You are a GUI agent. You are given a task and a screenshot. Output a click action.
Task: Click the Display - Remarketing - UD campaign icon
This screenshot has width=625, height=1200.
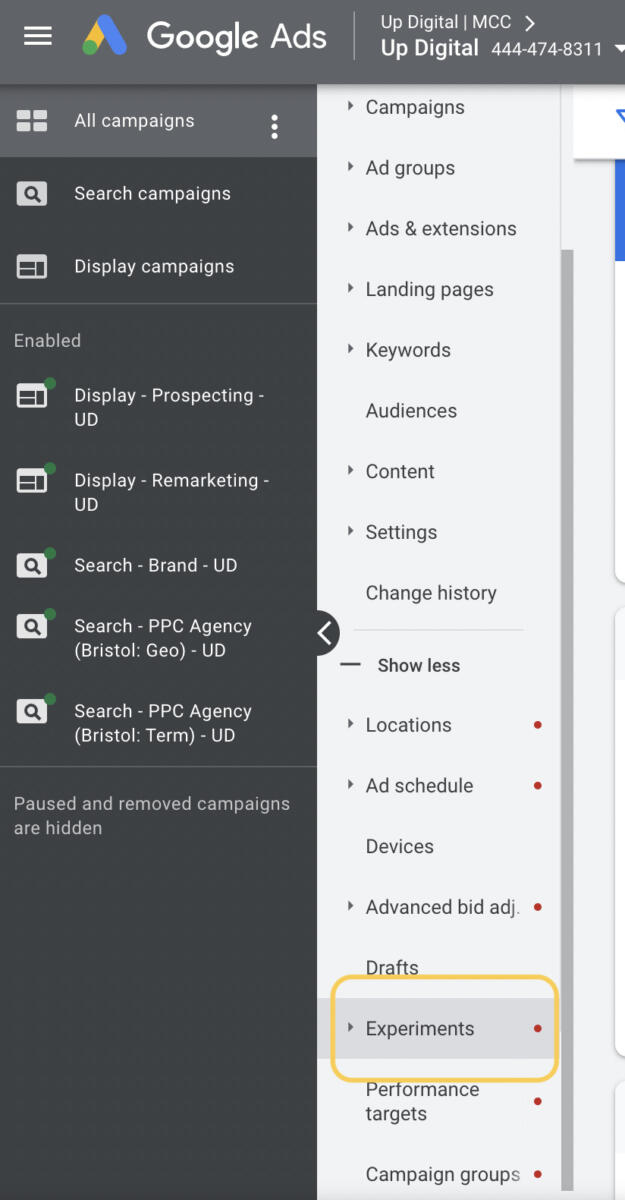pos(32,480)
